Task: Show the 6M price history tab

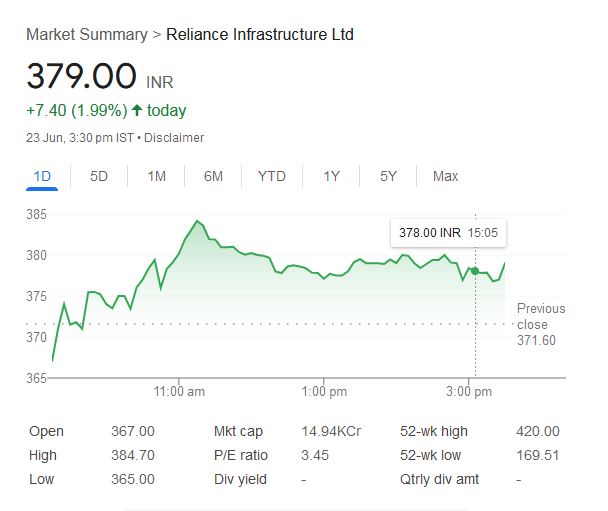Action: click(213, 176)
